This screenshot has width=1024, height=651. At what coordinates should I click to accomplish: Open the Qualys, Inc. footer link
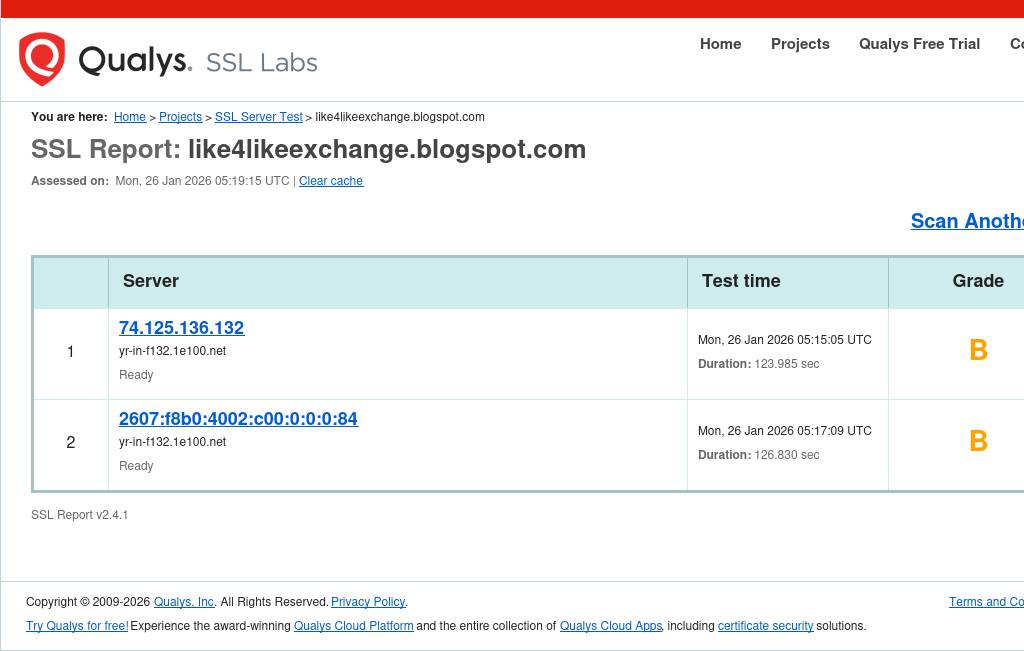(184, 602)
